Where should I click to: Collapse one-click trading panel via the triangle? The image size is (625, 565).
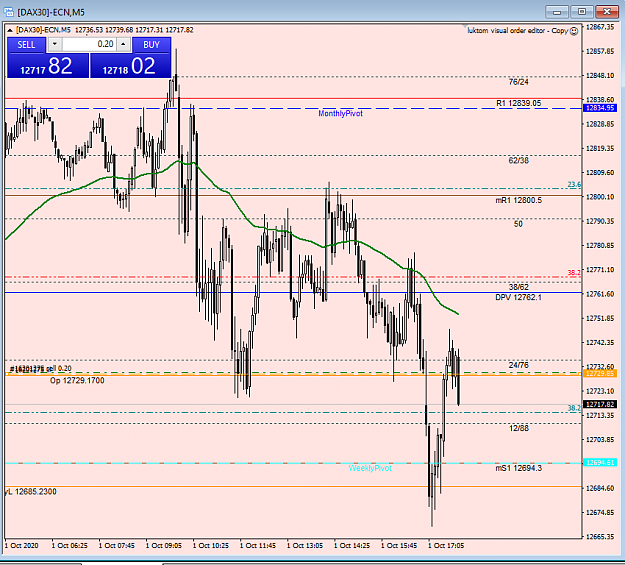point(10,30)
